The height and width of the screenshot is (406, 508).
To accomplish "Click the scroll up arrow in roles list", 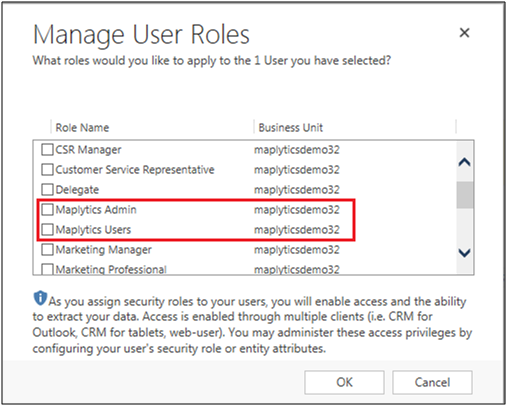I will coord(464,162).
